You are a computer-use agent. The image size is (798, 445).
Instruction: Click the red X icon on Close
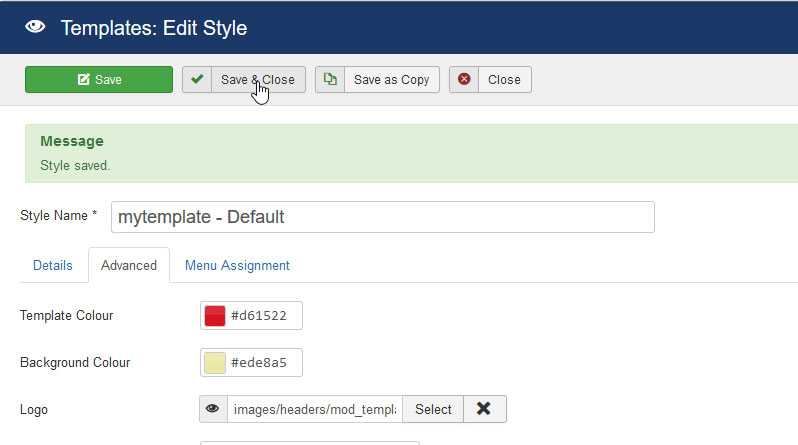tap(464, 80)
